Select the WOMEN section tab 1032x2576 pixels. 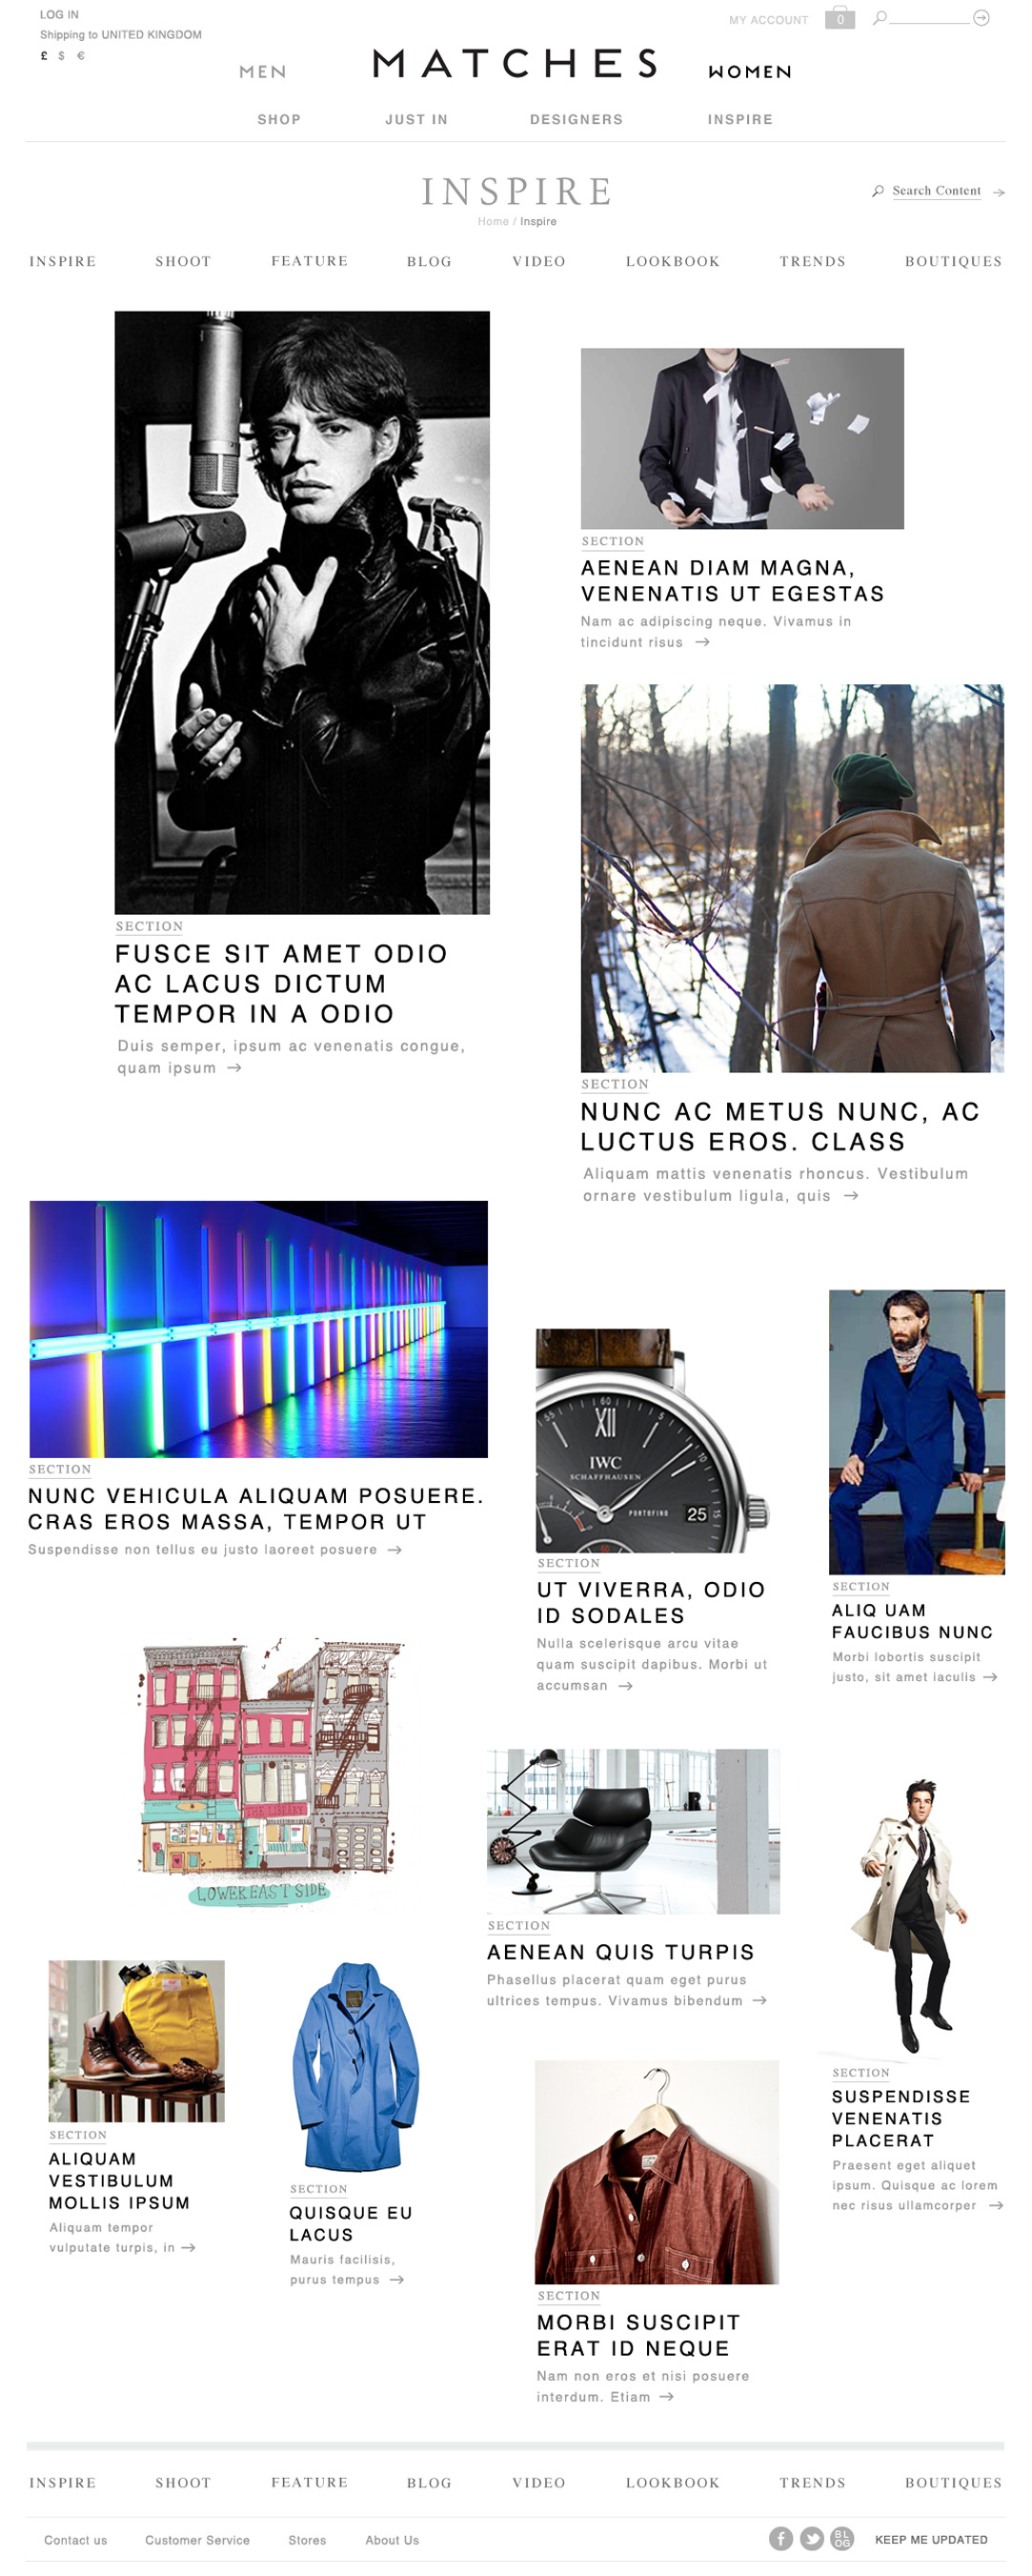749,72
